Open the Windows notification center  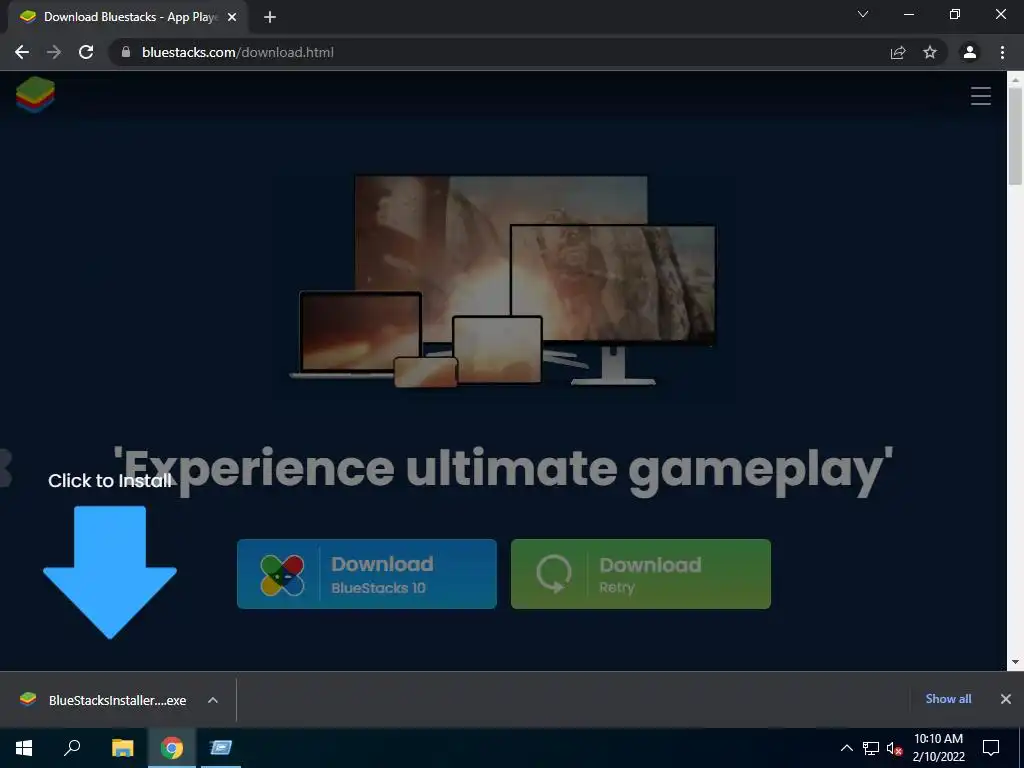point(990,748)
